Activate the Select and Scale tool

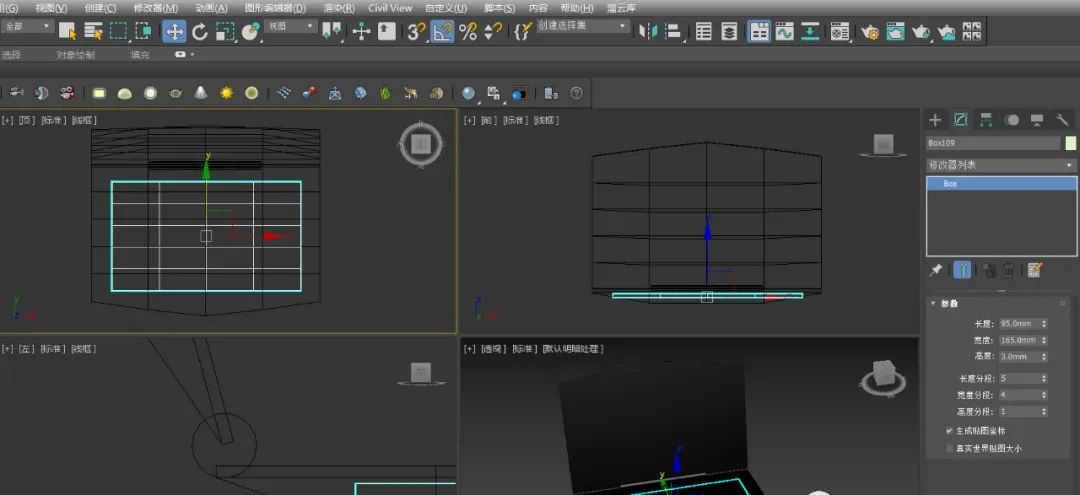225,31
